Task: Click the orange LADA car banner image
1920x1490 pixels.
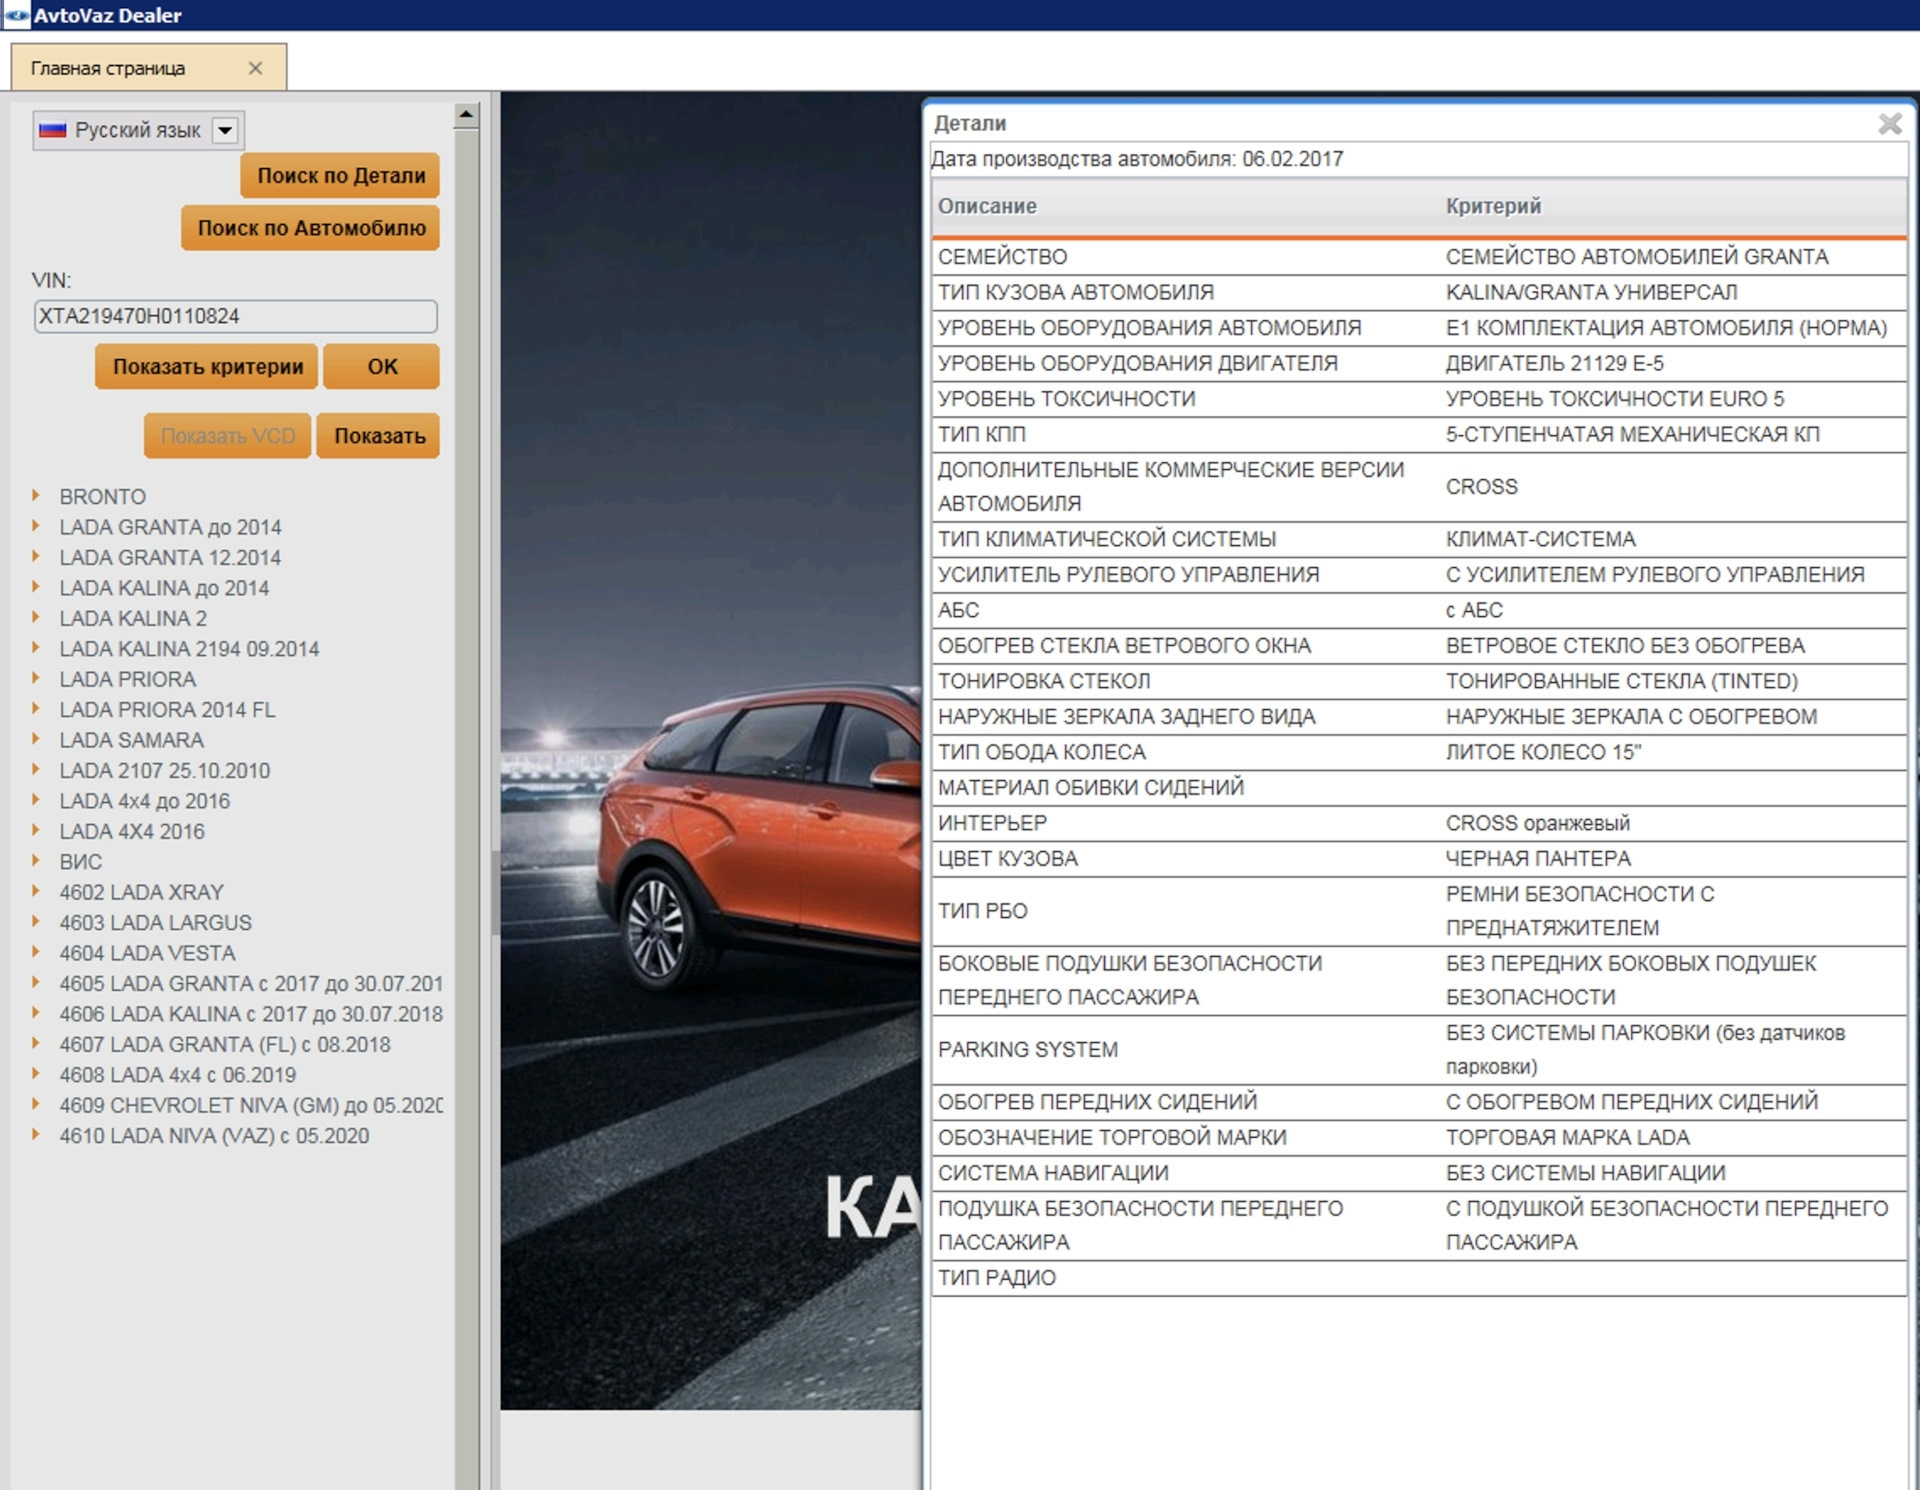Action: click(710, 750)
